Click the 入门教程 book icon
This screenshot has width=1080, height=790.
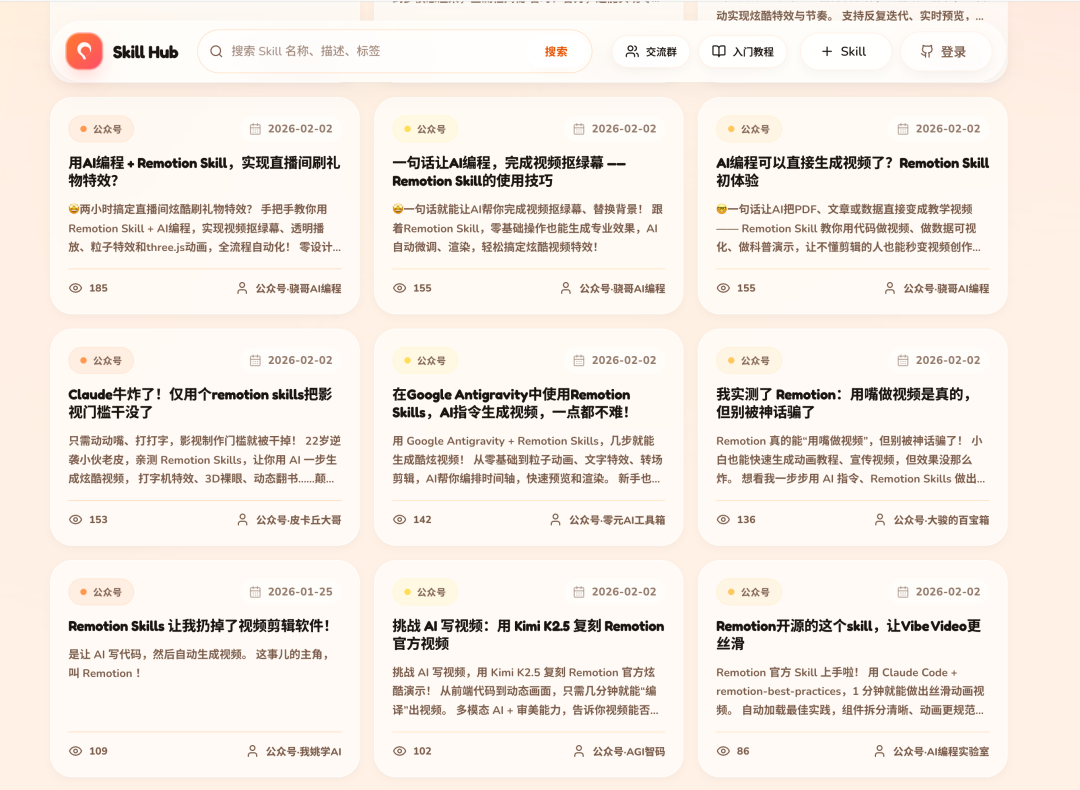click(719, 51)
